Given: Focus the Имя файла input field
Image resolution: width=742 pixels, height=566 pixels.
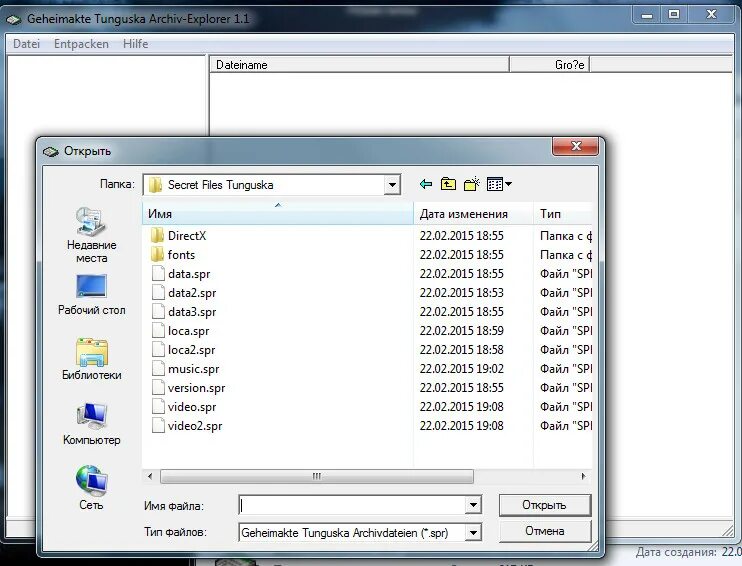Looking at the screenshot, I should [353, 505].
